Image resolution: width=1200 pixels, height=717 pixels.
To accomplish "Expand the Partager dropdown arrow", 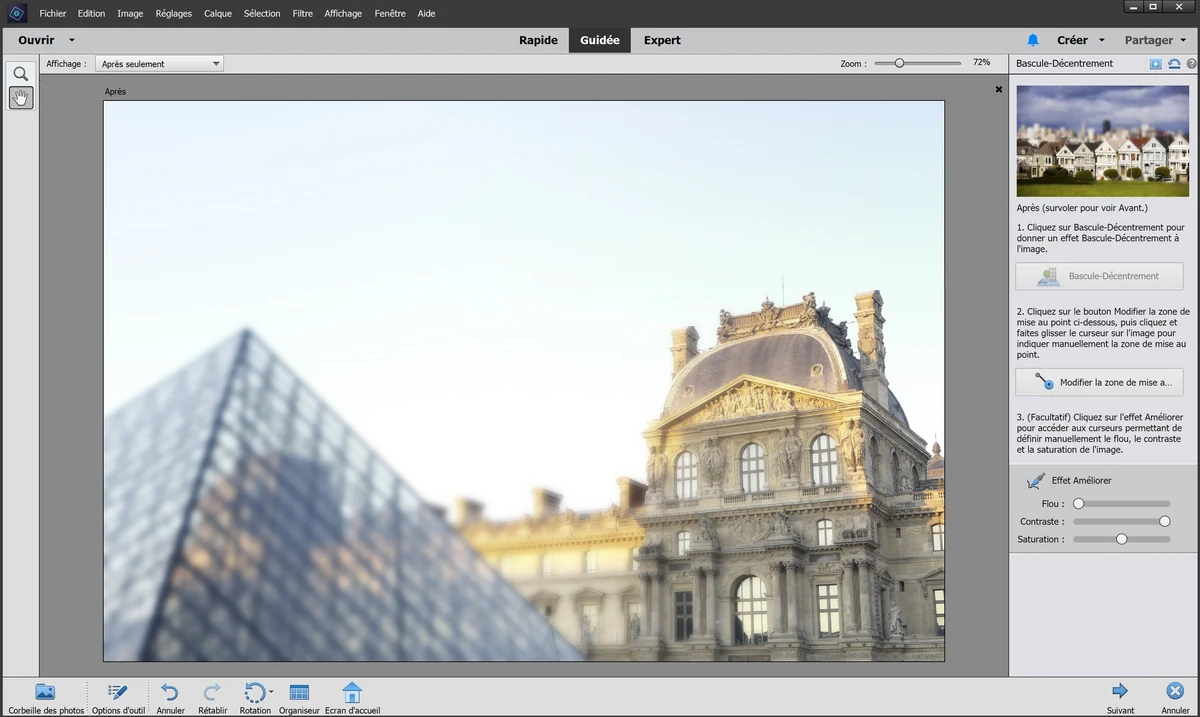I will coord(1183,41).
